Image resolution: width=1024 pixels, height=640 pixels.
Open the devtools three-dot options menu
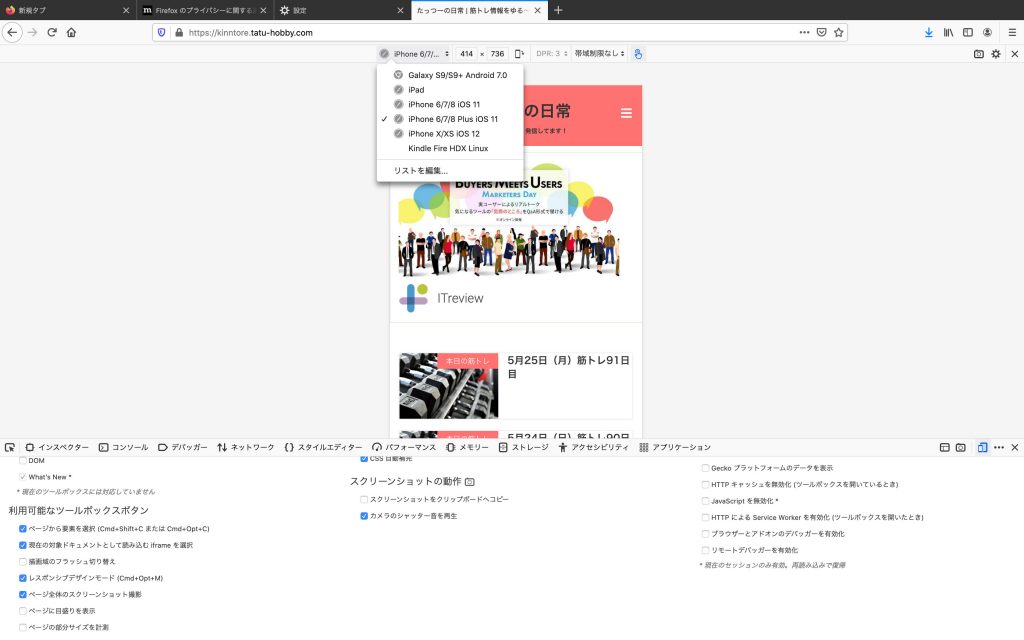click(999, 447)
